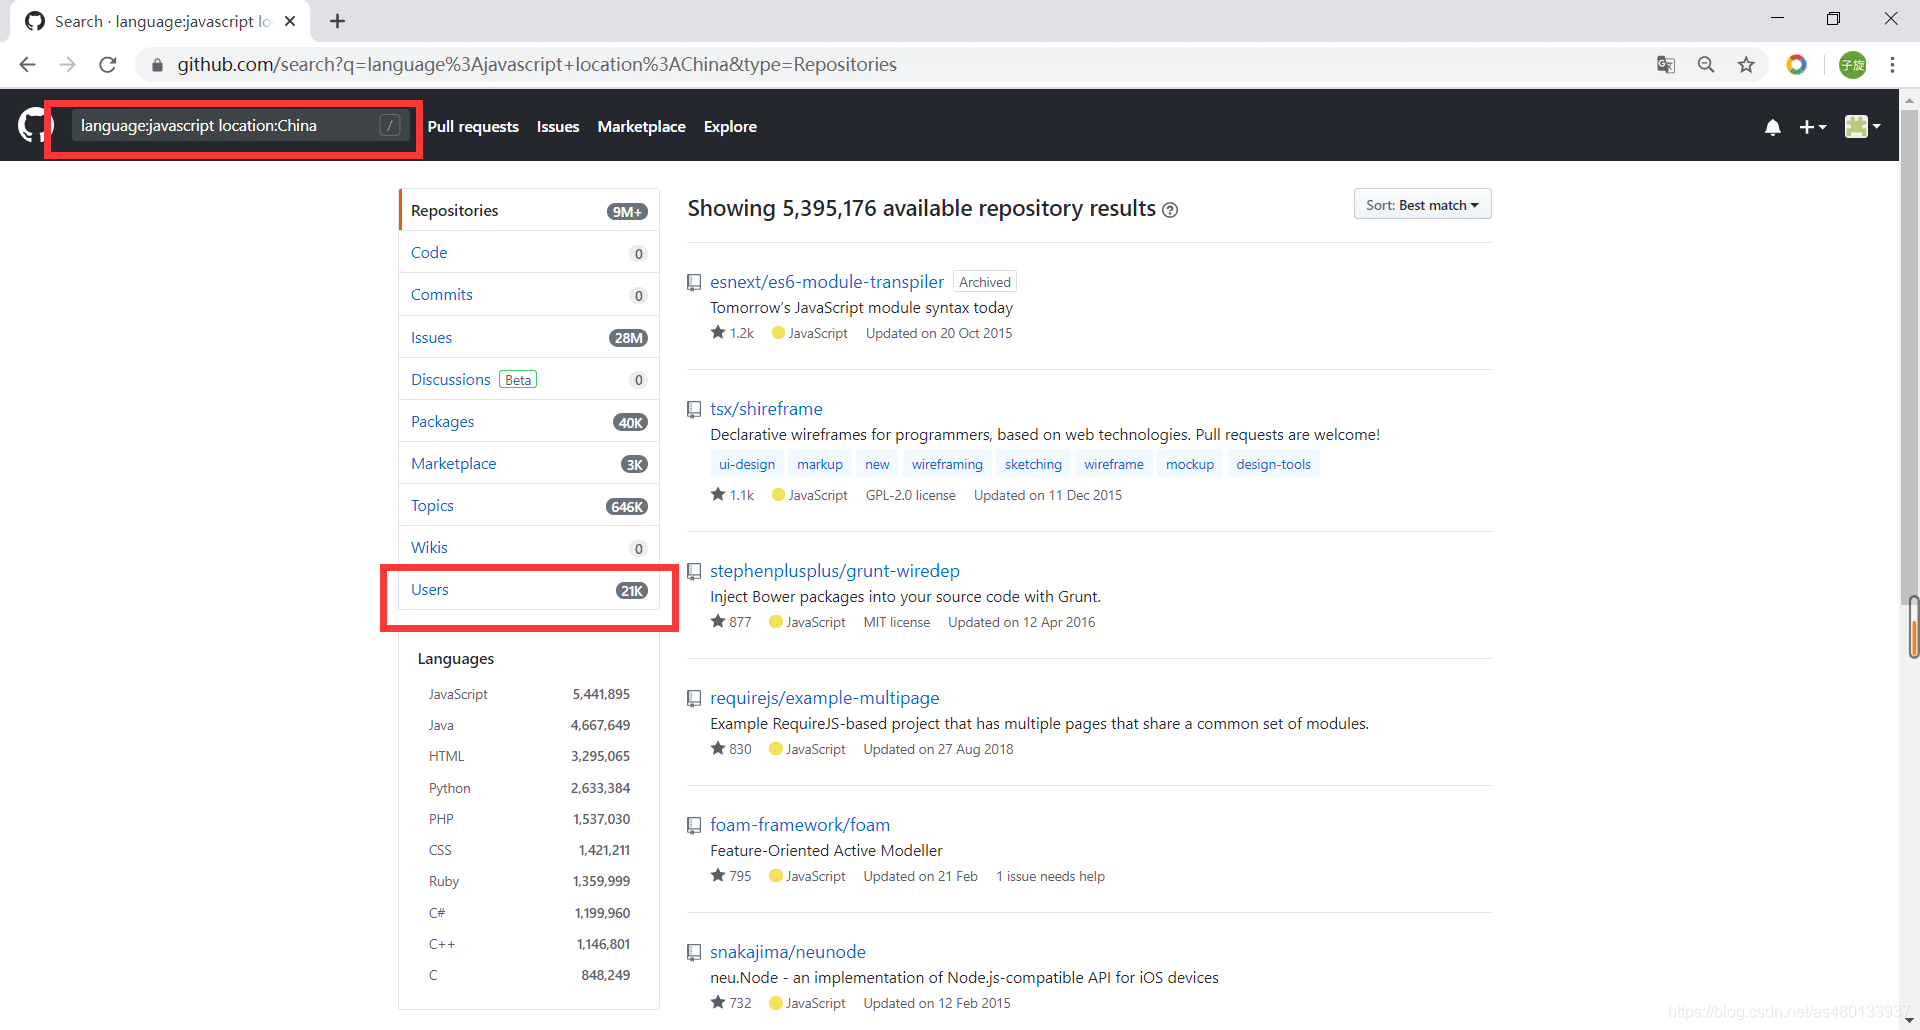Expand the plus create-new dropdown
This screenshot has width=1920, height=1030.
(x=1812, y=127)
